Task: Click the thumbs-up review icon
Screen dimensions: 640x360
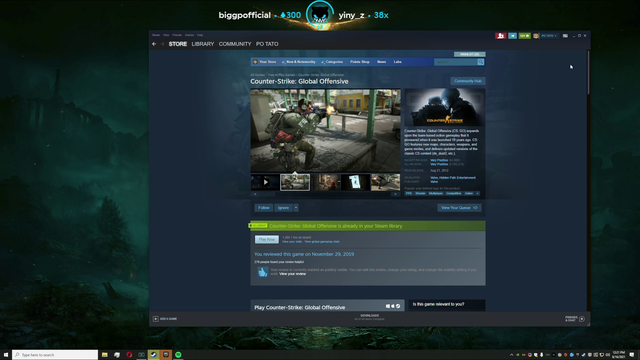Action: coord(262,272)
